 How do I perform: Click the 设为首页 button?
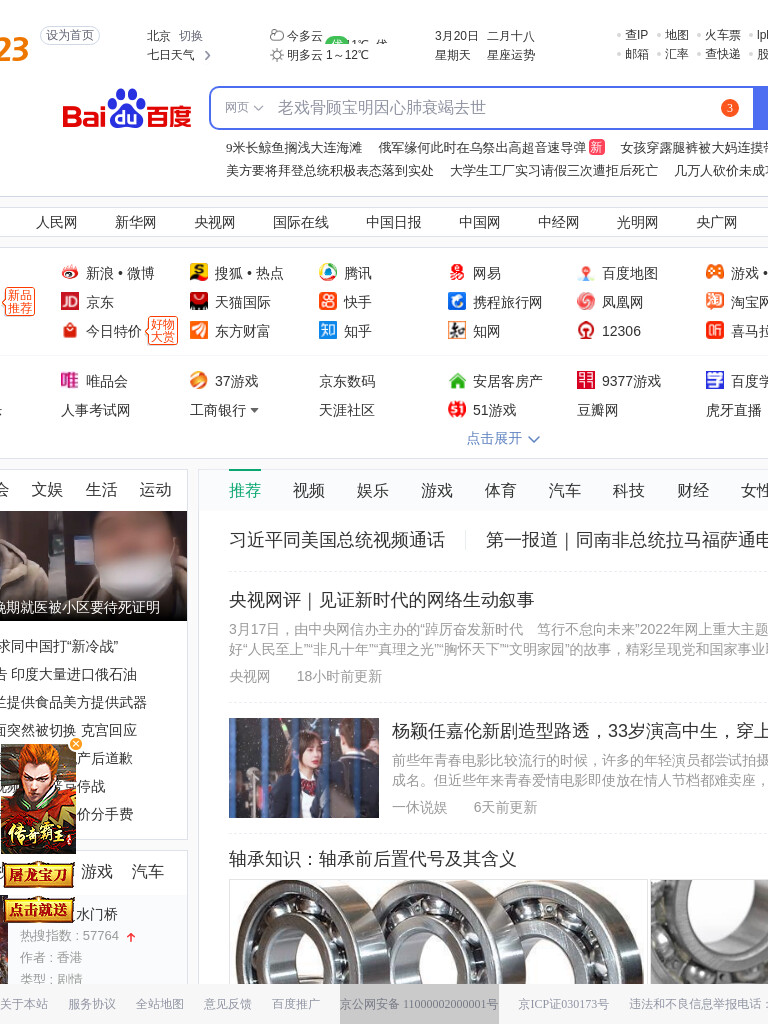click(x=70, y=35)
